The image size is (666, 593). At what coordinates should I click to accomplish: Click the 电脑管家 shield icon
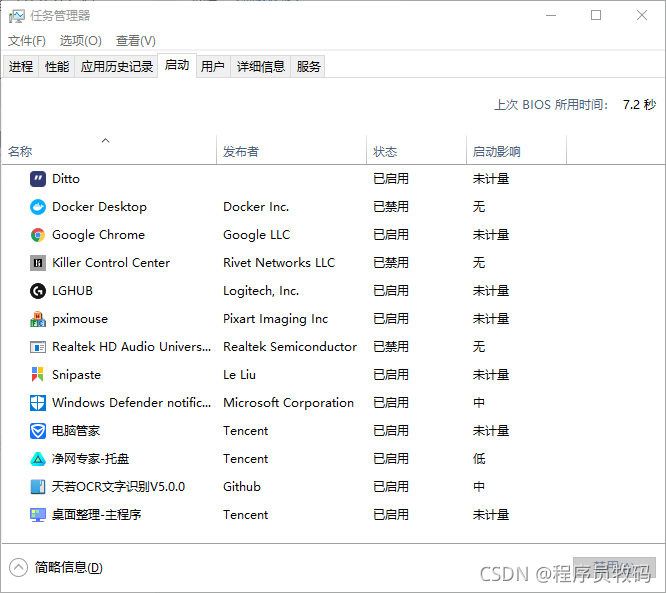[x=38, y=431]
